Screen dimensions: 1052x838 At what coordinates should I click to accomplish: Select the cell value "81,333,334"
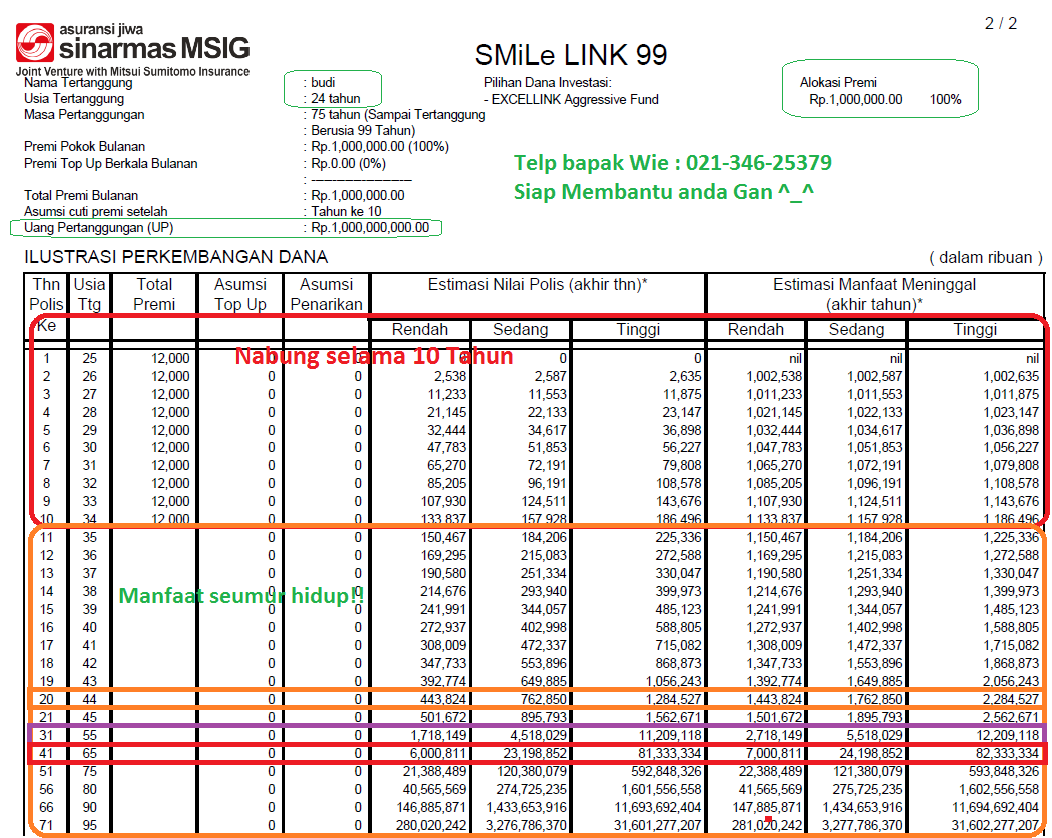coord(669,753)
